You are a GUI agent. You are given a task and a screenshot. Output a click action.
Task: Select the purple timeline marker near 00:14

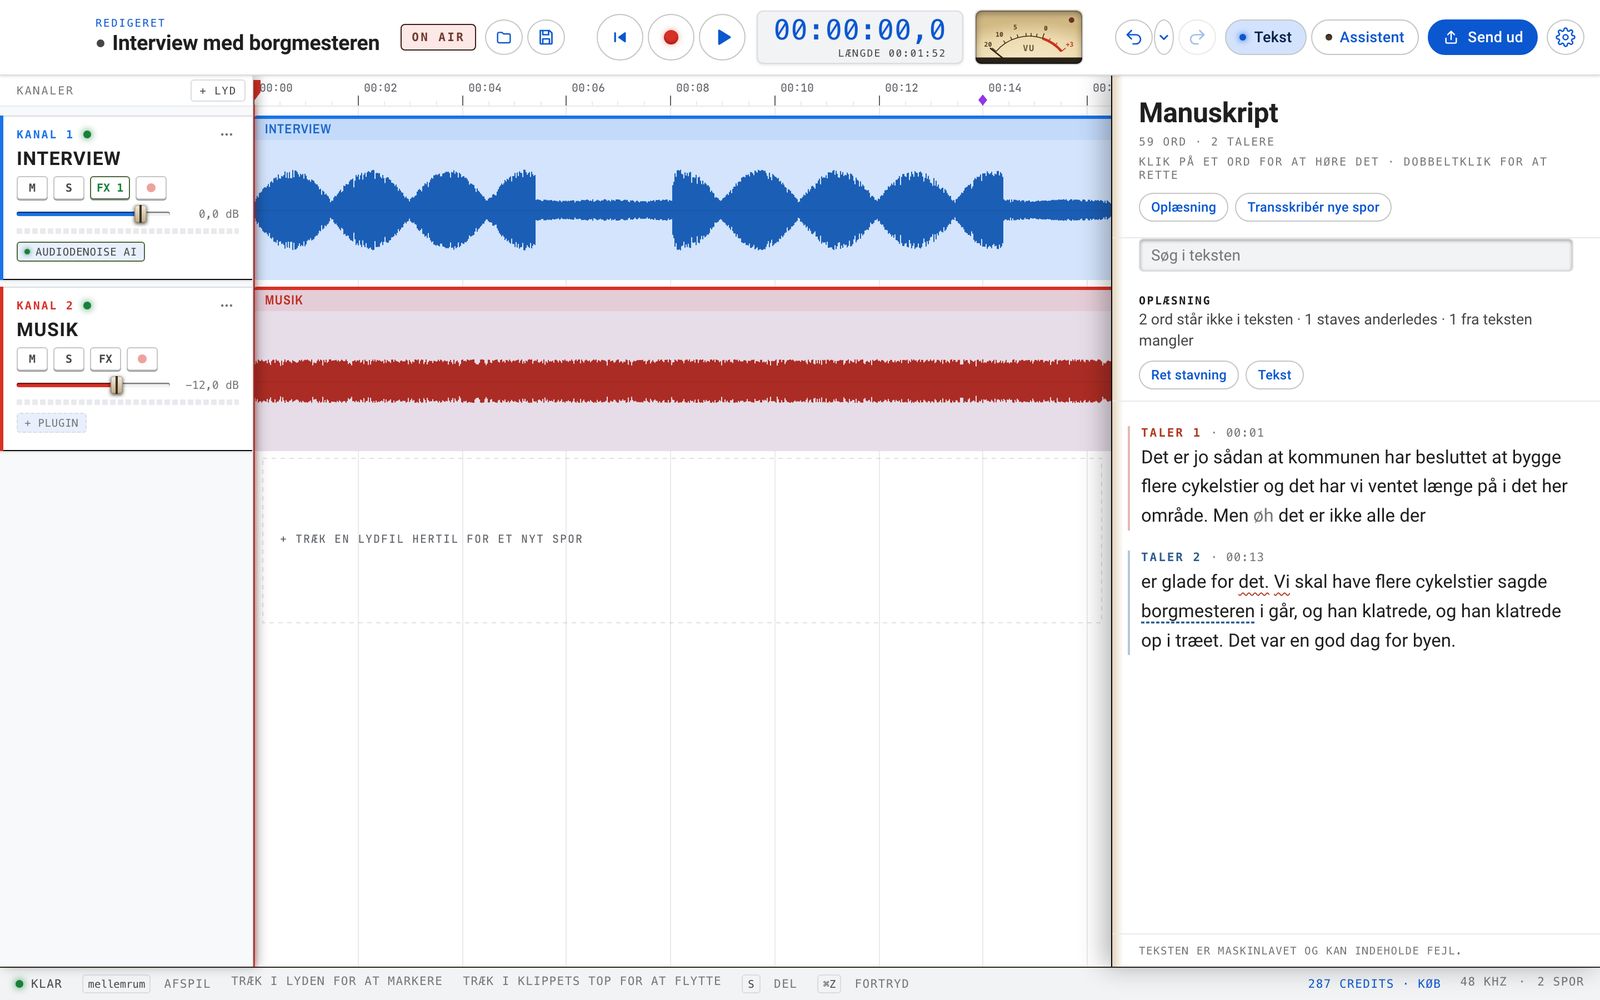(x=983, y=100)
